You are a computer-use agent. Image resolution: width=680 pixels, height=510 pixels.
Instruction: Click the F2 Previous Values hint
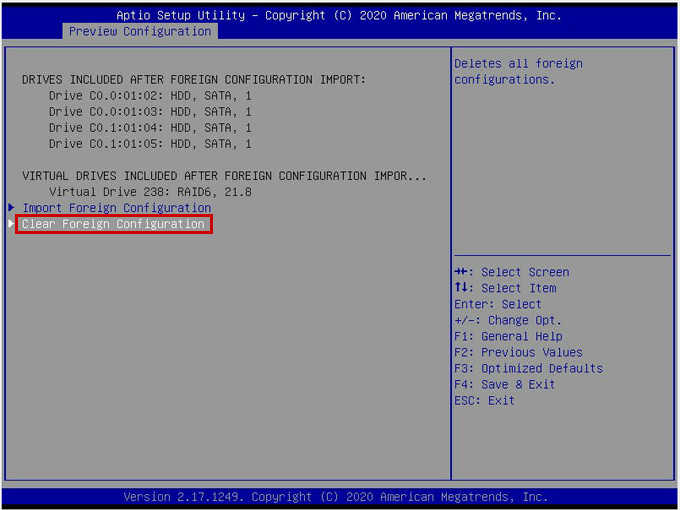coord(518,352)
